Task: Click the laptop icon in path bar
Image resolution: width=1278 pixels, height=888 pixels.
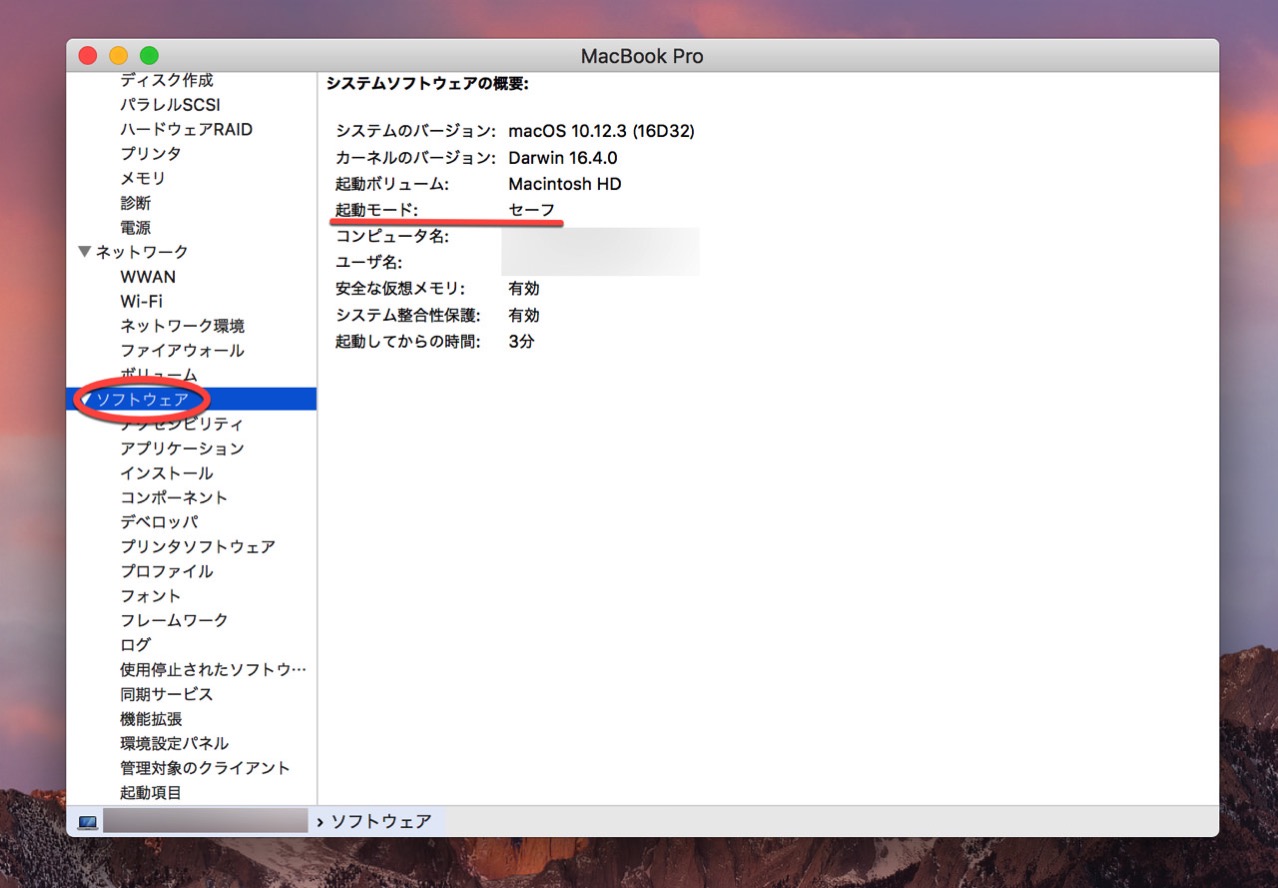Action: [x=88, y=822]
